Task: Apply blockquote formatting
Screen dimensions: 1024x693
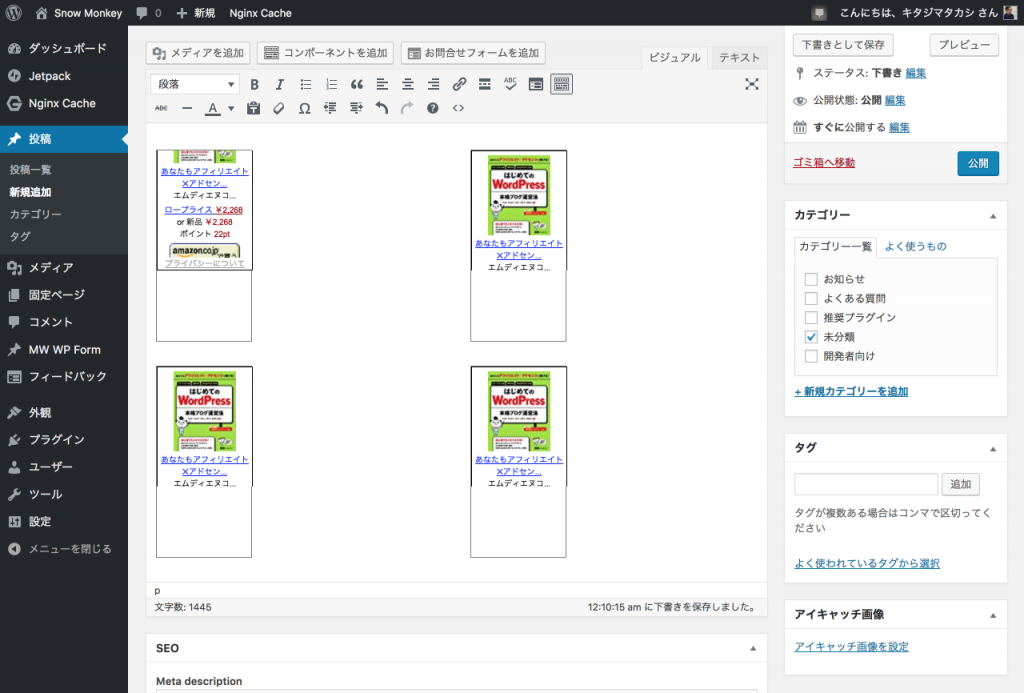Action: point(357,84)
